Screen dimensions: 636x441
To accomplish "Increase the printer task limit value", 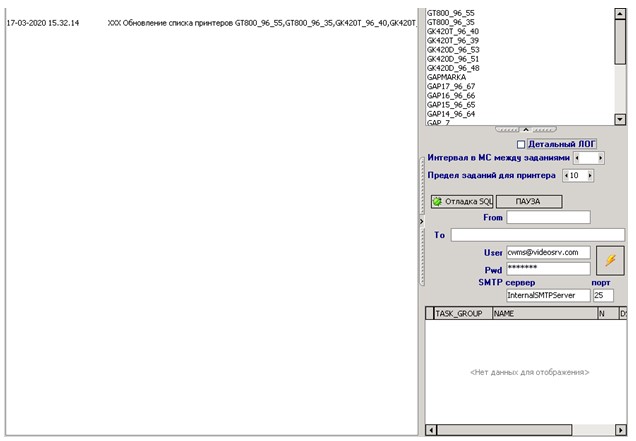I will [591, 175].
